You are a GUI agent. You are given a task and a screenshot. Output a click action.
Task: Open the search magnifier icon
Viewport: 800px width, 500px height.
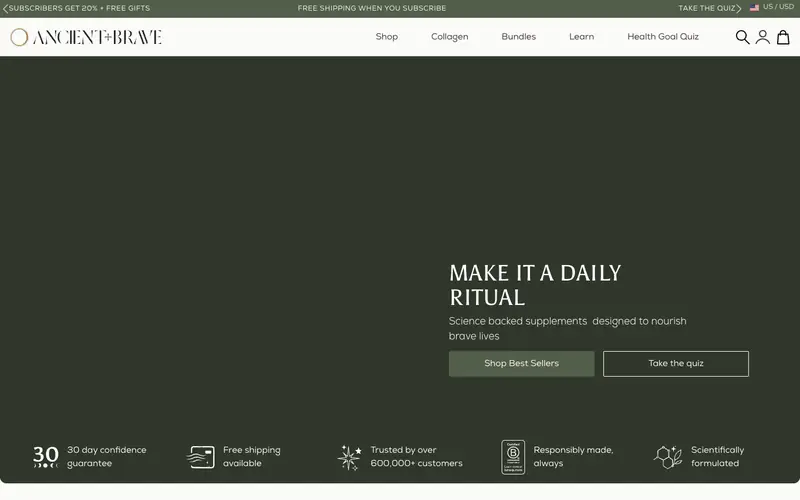742,37
